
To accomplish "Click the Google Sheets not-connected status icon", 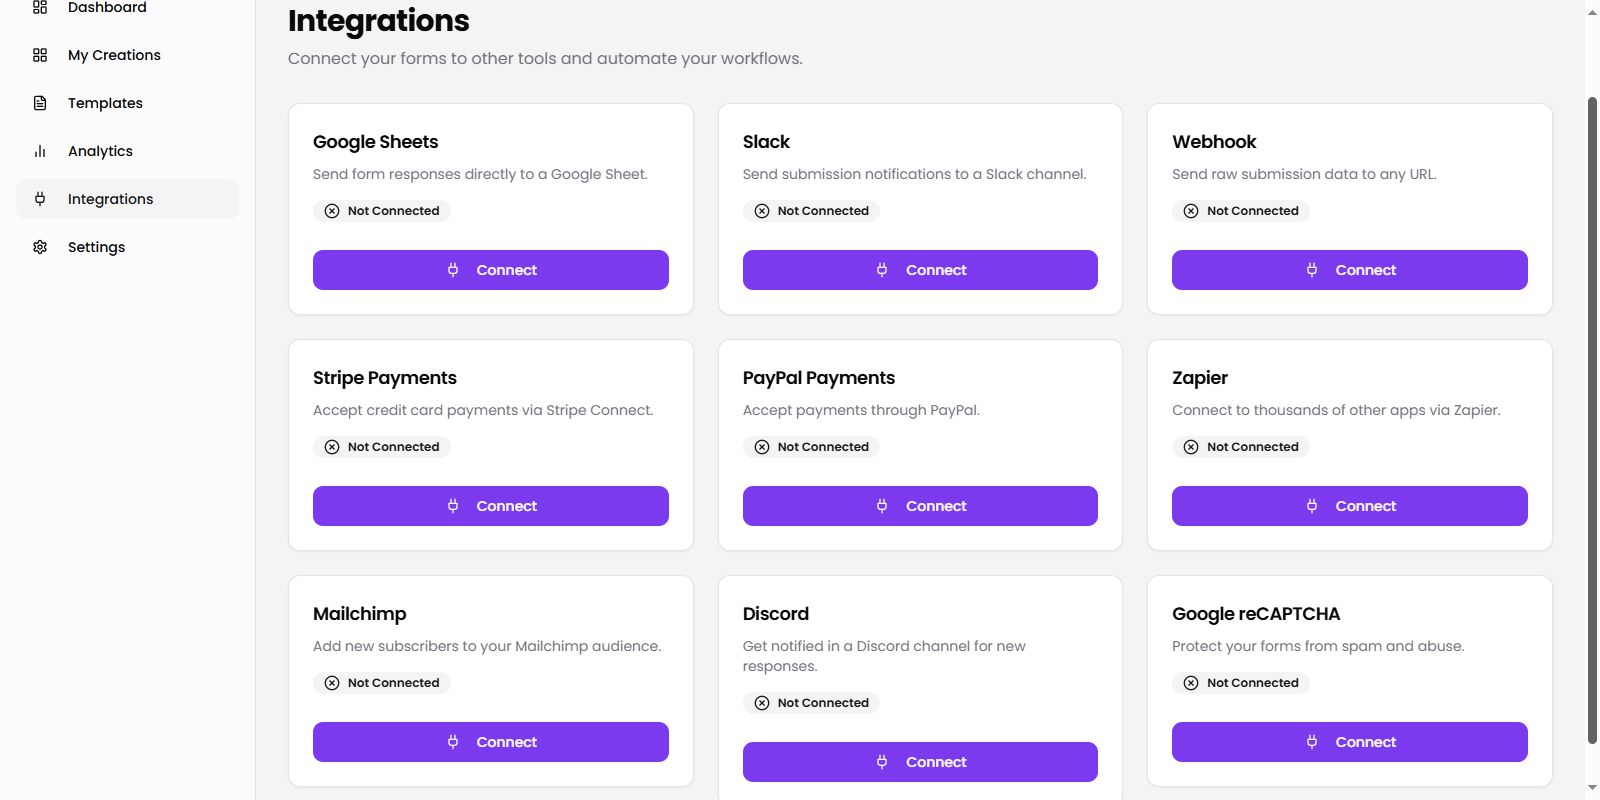I will point(332,211).
